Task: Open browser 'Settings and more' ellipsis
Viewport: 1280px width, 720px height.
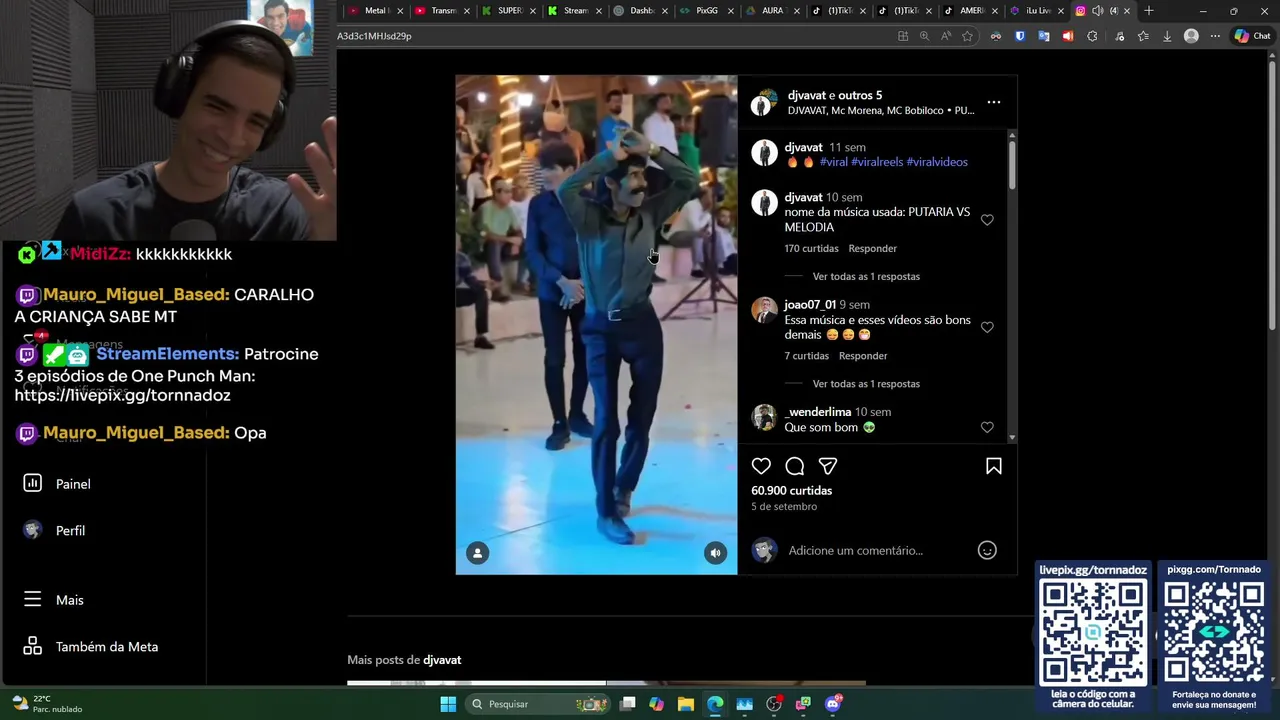Action: (1215, 36)
